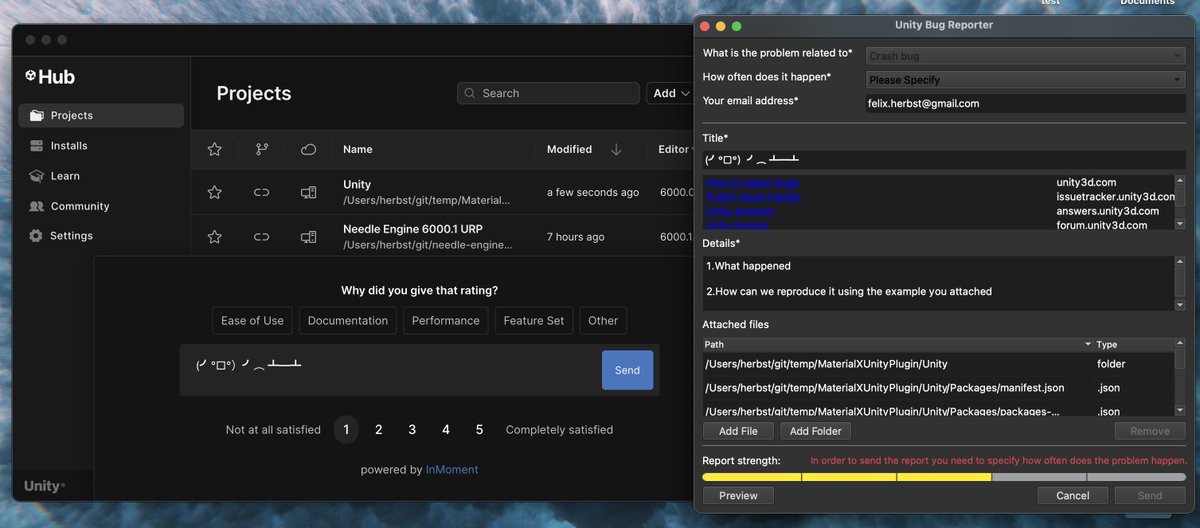Open 'Public issue tracker' link

(x=753, y=197)
